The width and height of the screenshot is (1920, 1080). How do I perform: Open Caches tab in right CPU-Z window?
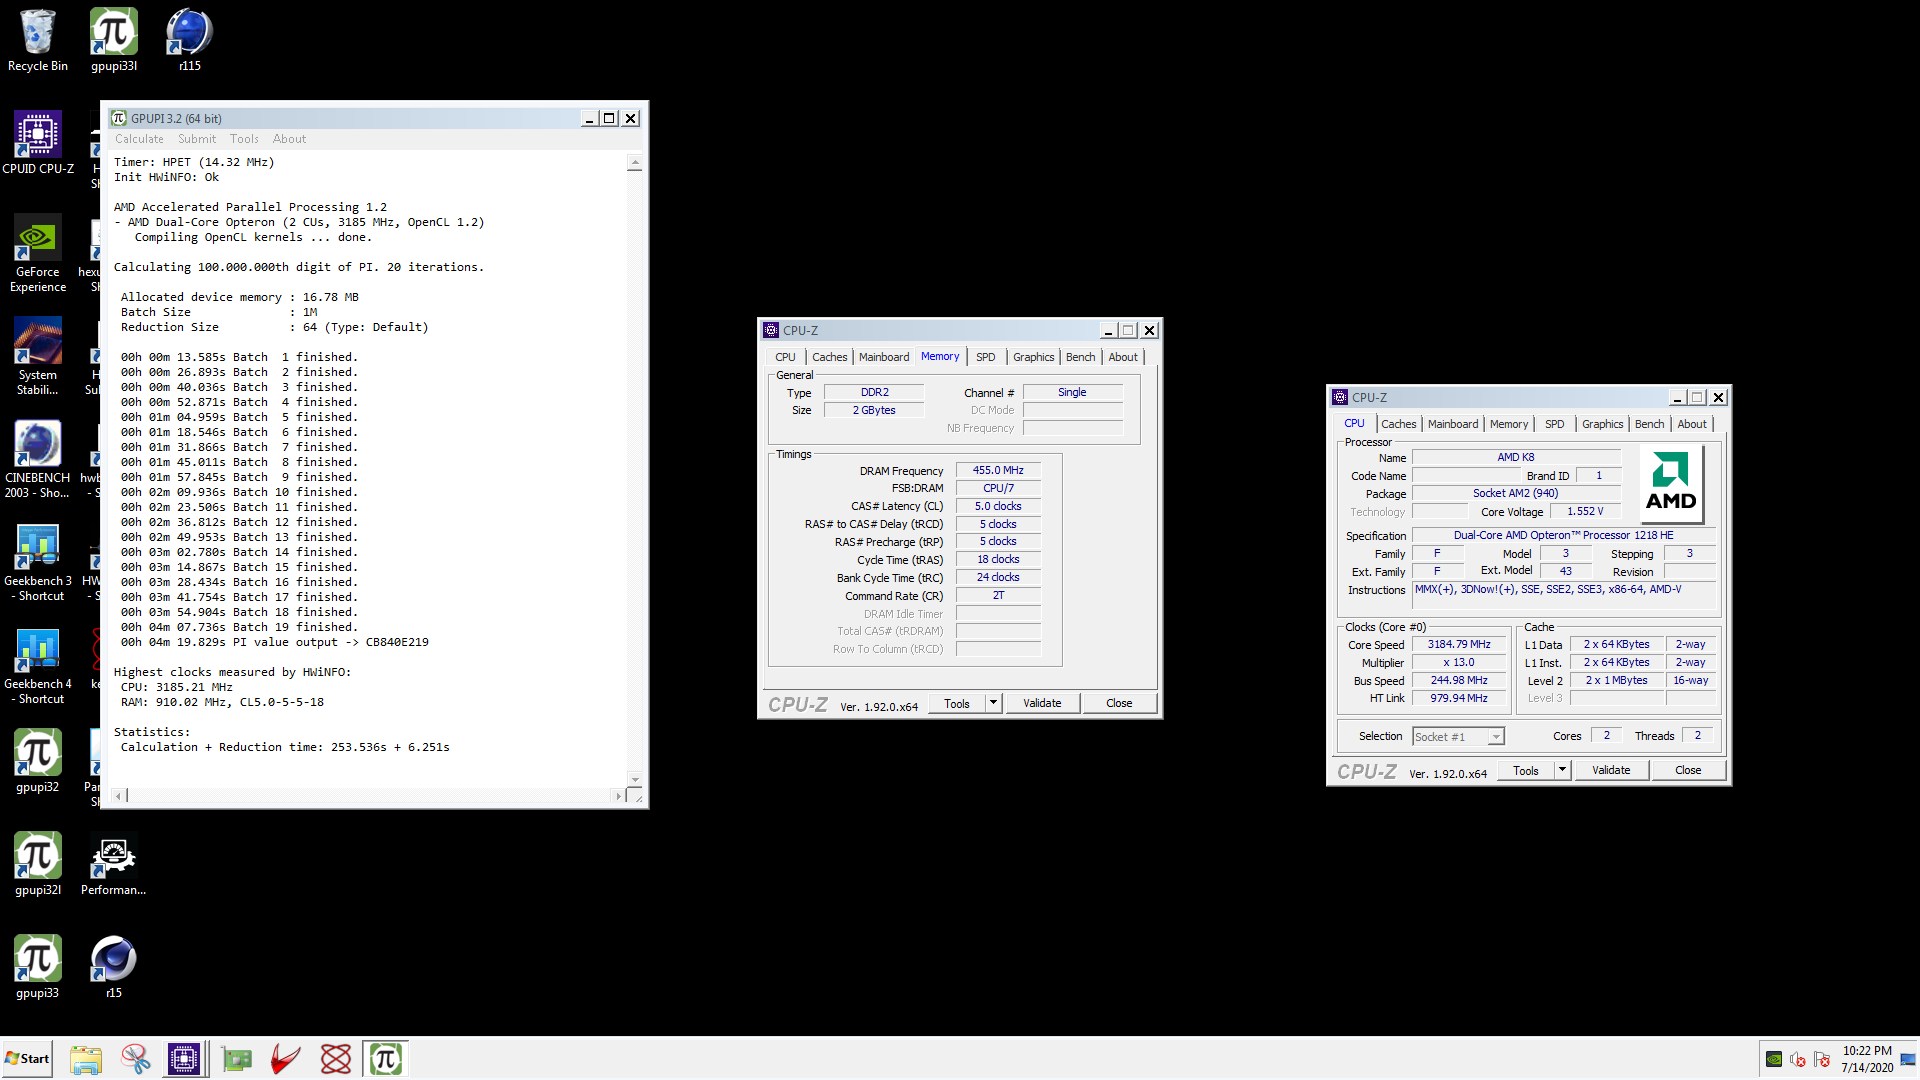click(x=1398, y=424)
